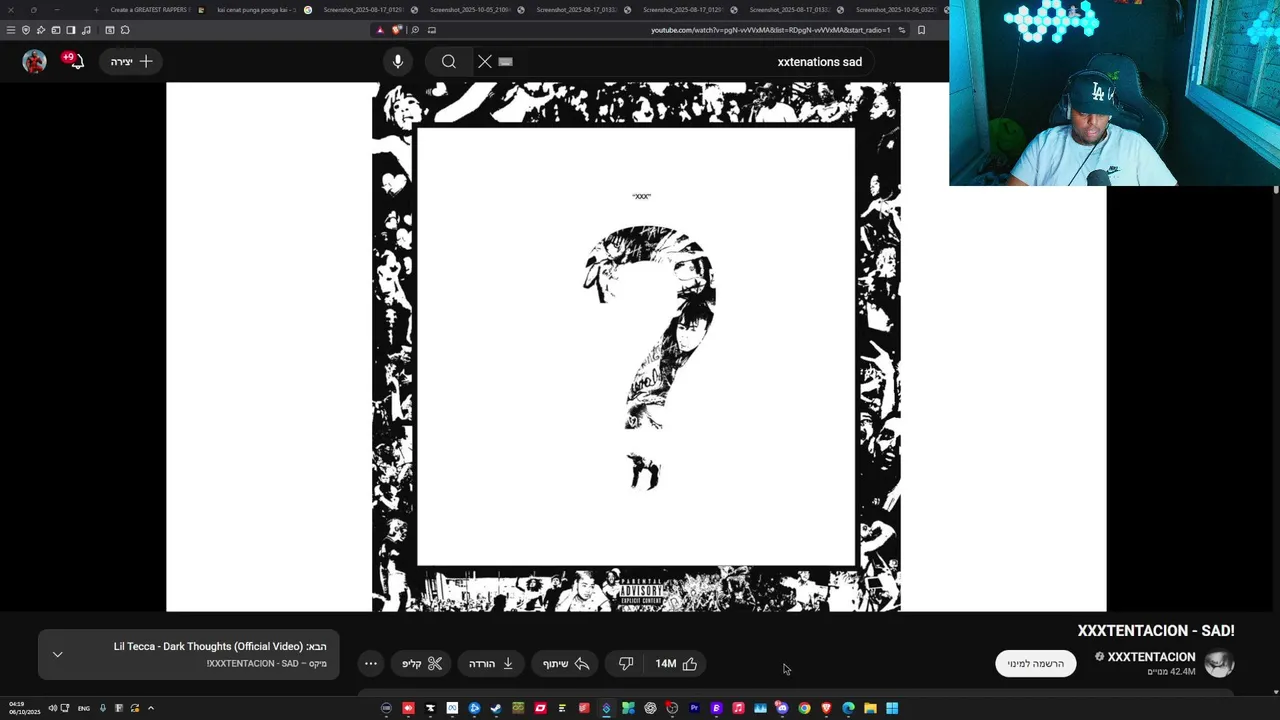Open the Brave Rewards triangle icon
This screenshot has width=1280, height=720.
(x=380, y=30)
